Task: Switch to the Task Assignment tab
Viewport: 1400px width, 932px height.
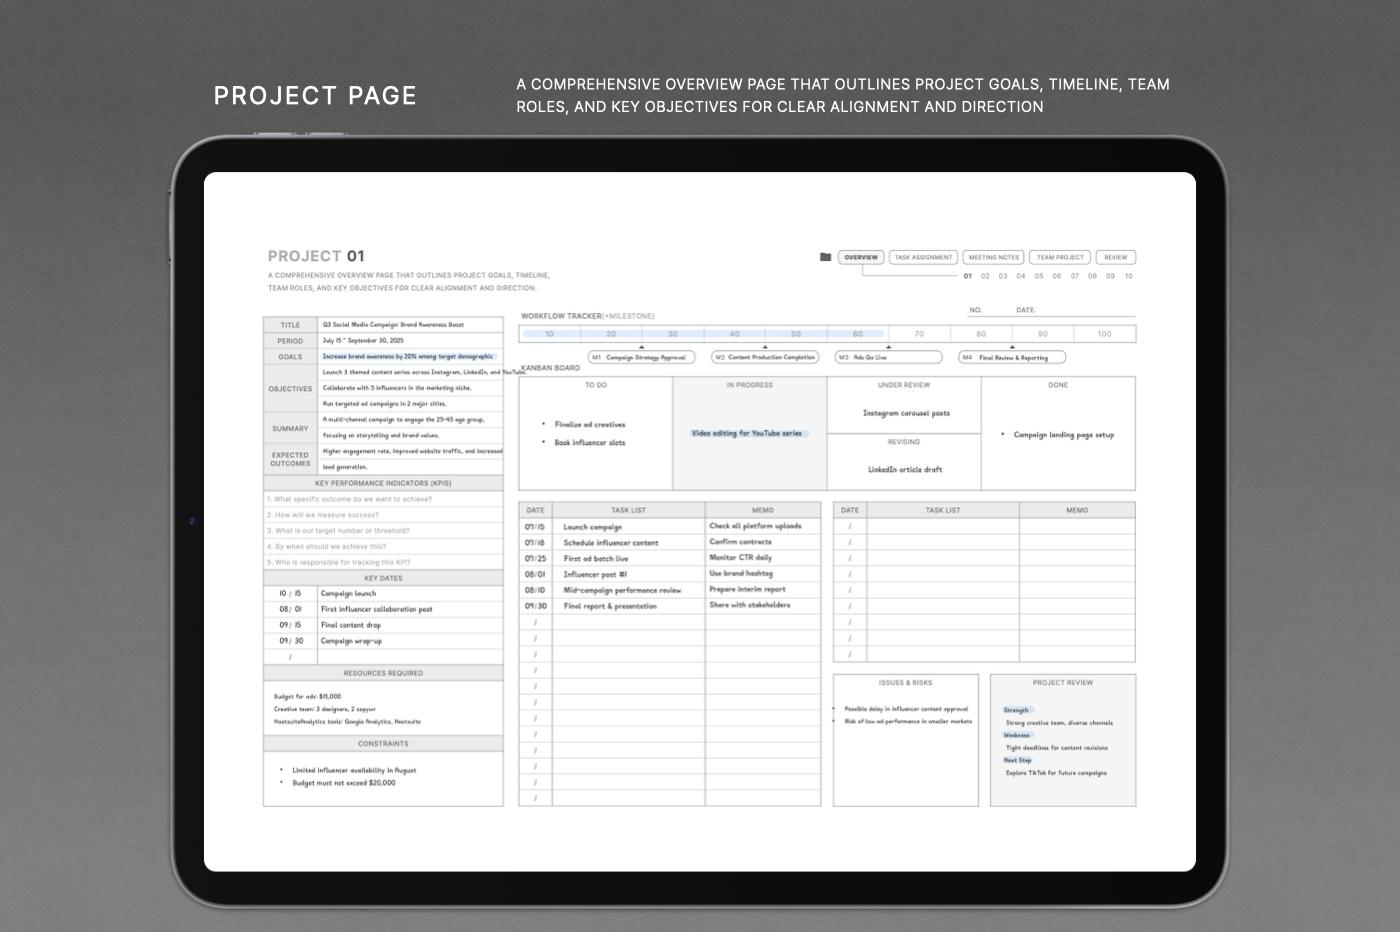Action: [x=923, y=257]
